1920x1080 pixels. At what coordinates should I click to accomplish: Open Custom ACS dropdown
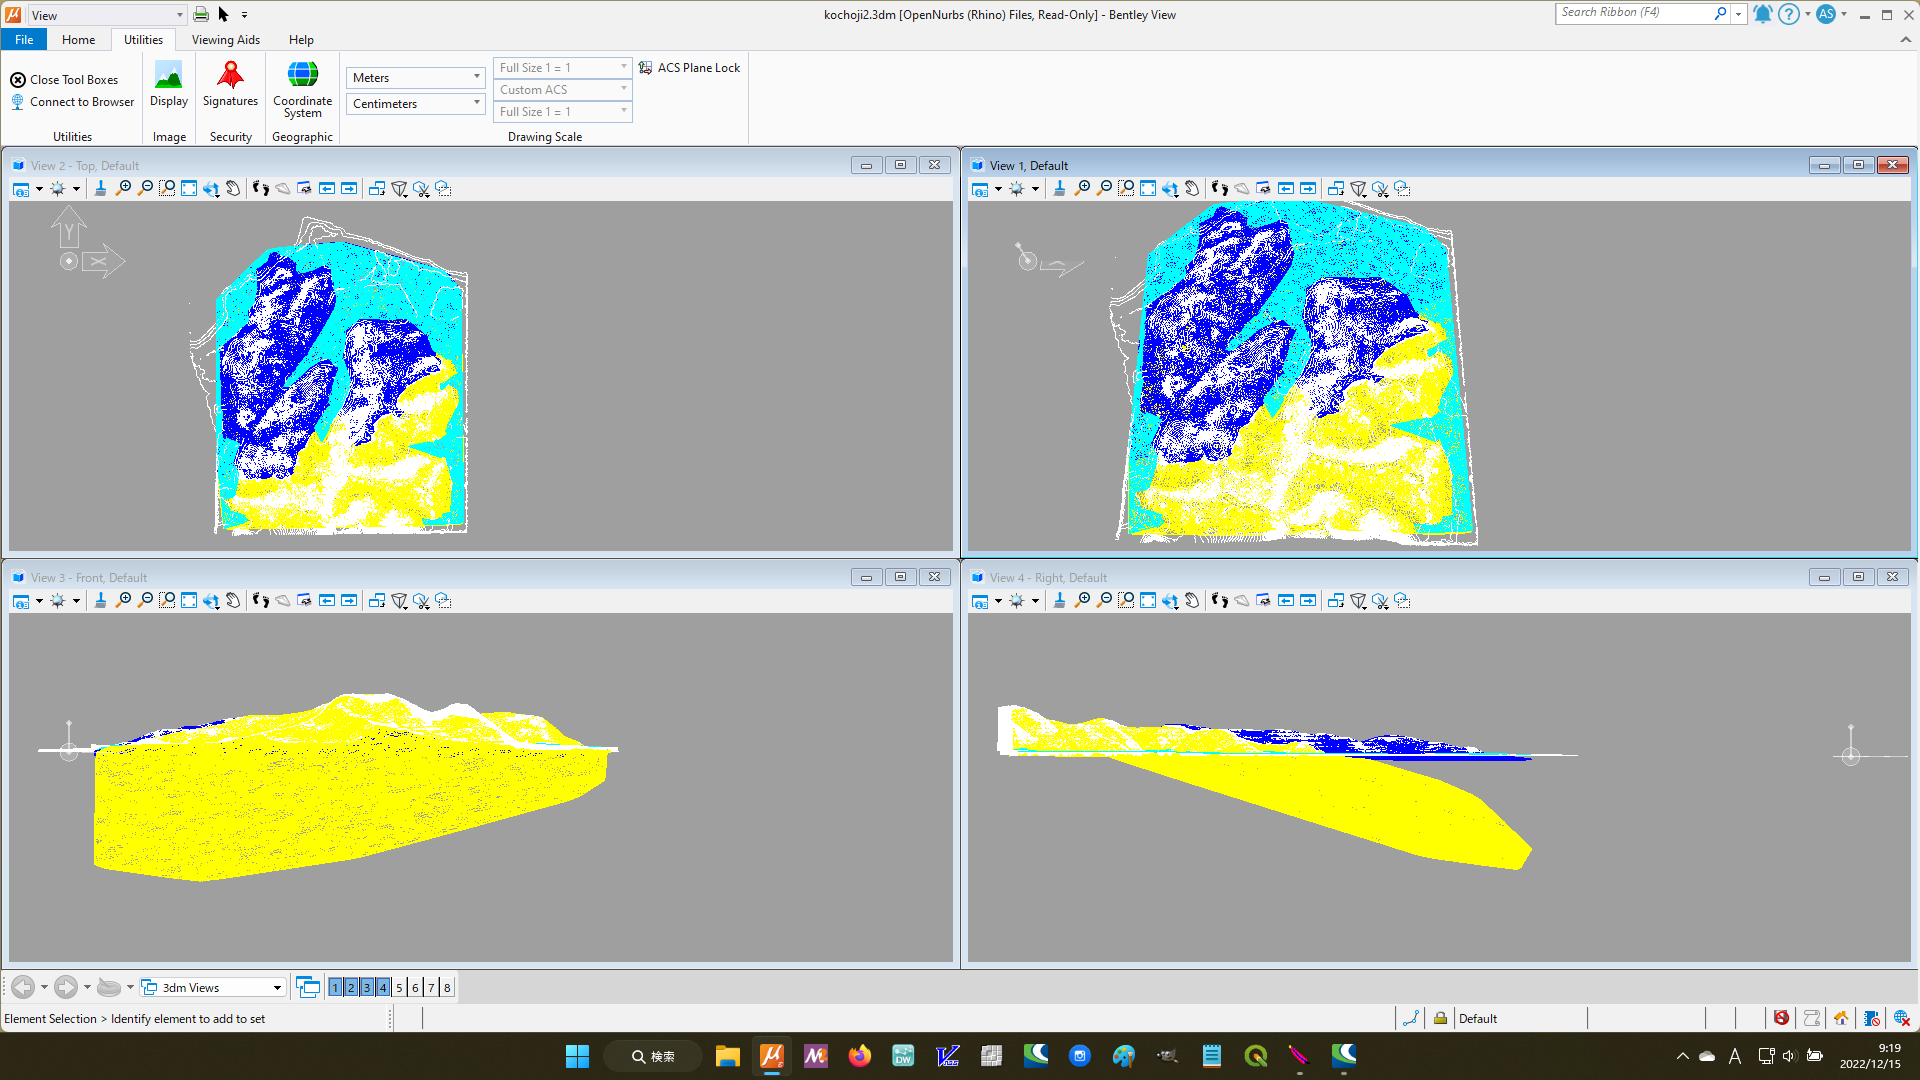click(x=562, y=90)
